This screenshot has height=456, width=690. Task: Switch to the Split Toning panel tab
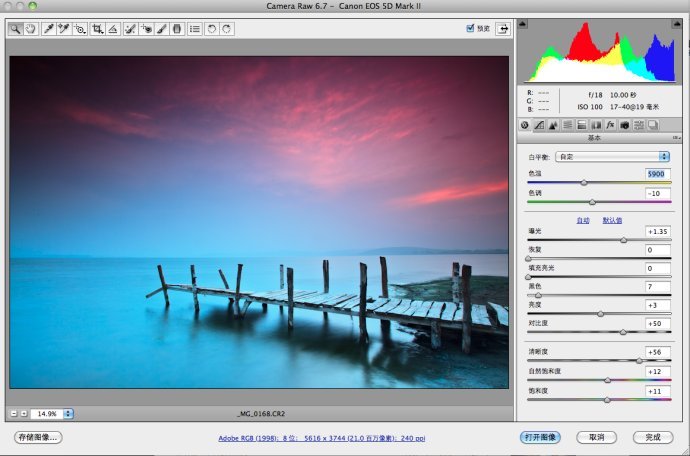tap(582, 125)
